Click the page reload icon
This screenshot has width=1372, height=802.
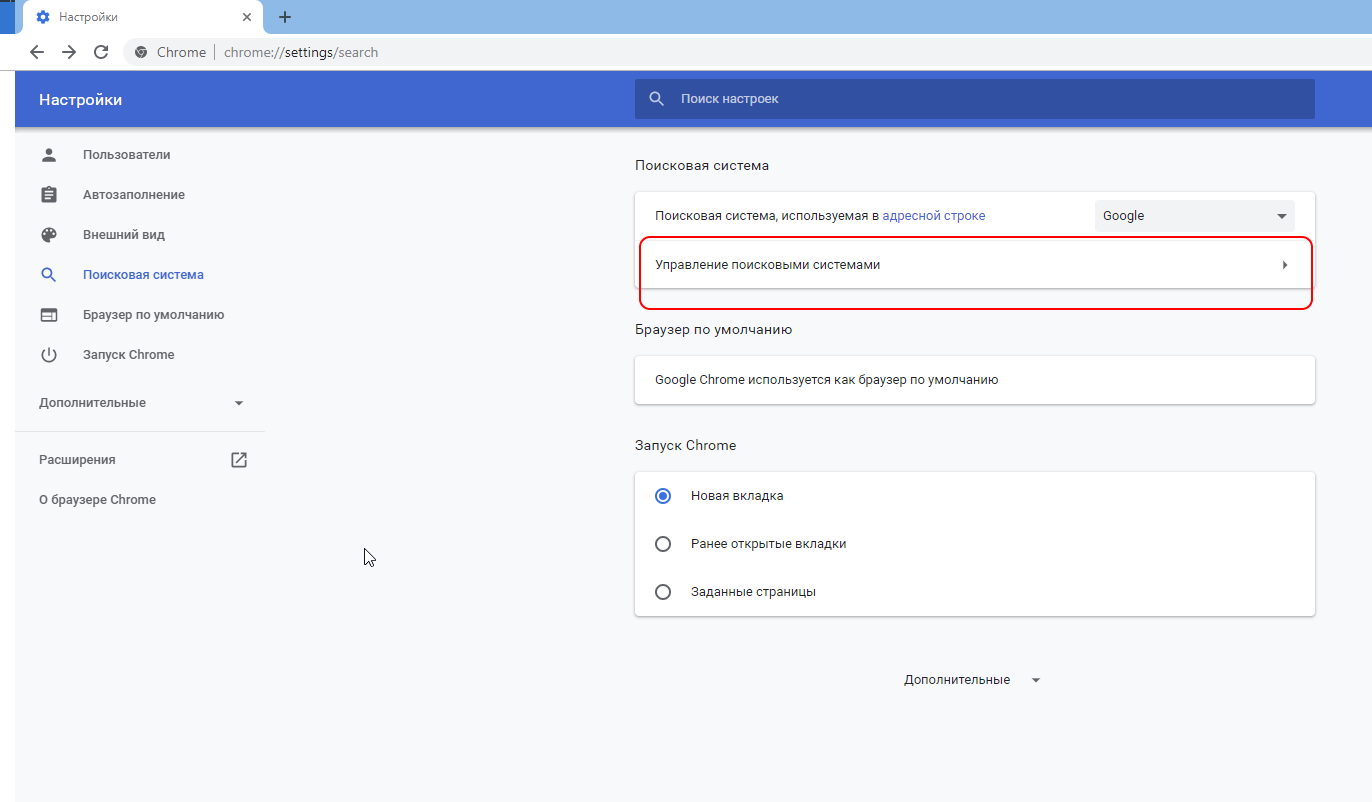tap(100, 51)
